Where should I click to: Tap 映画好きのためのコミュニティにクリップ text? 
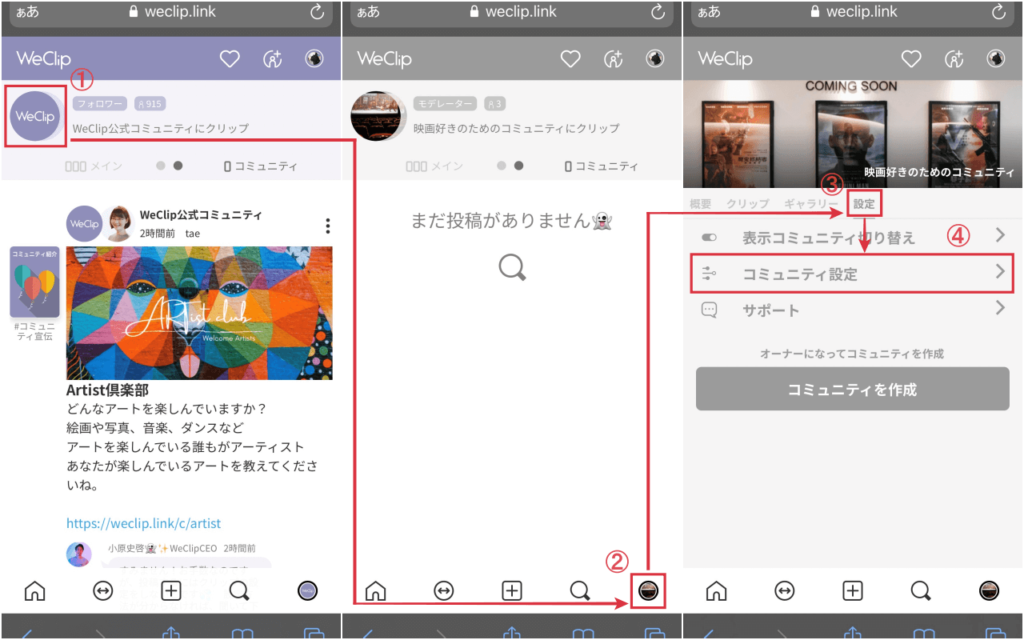(516, 128)
